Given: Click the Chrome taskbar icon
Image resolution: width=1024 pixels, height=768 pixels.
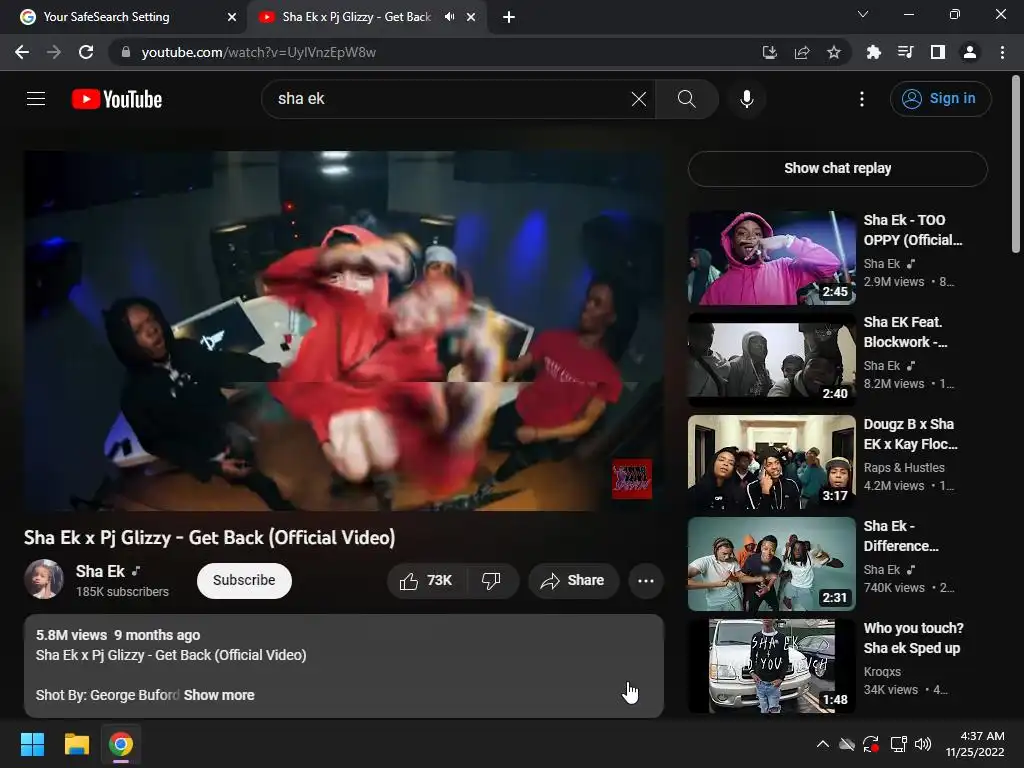Looking at the screenshot, I should [x=121, y=744].
